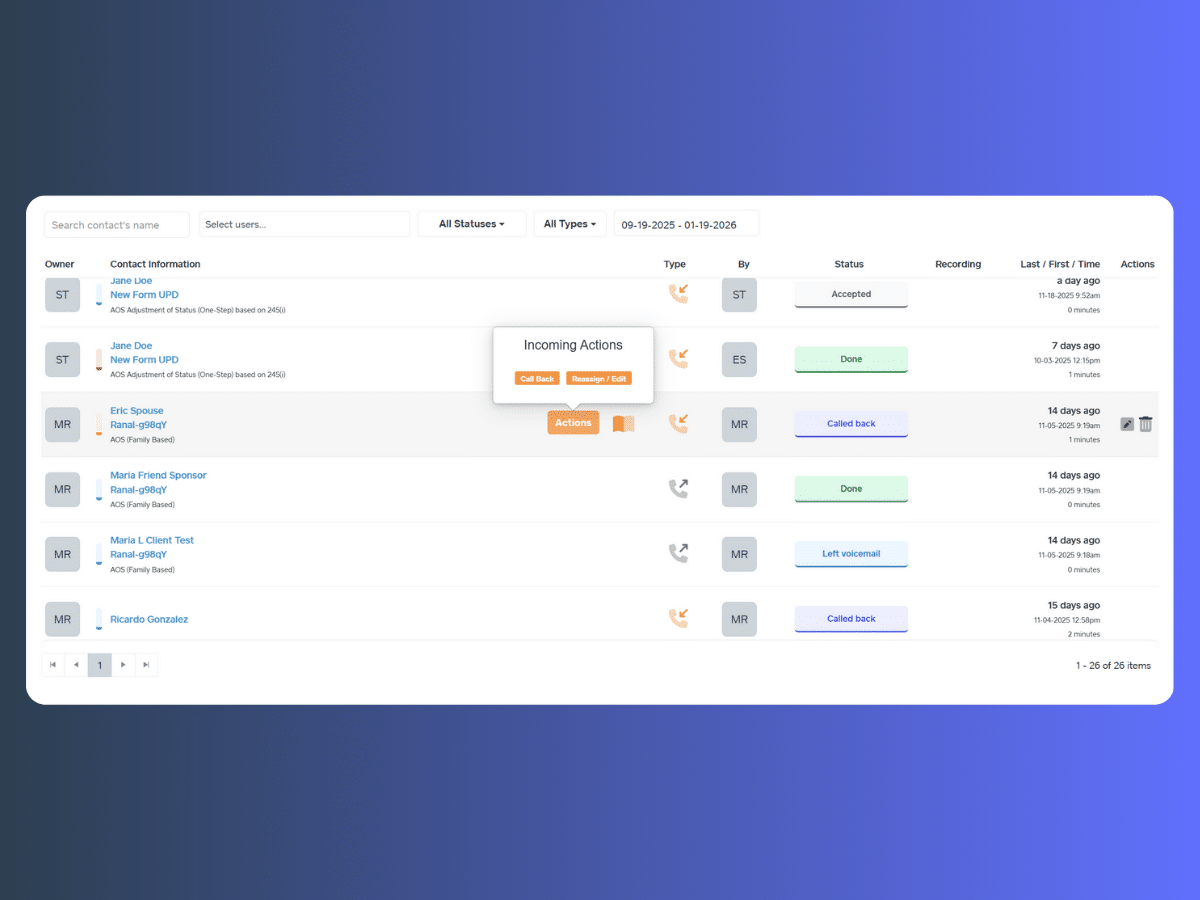
Task: Expand the All Statuses filter dropdown
Action: 471,224
